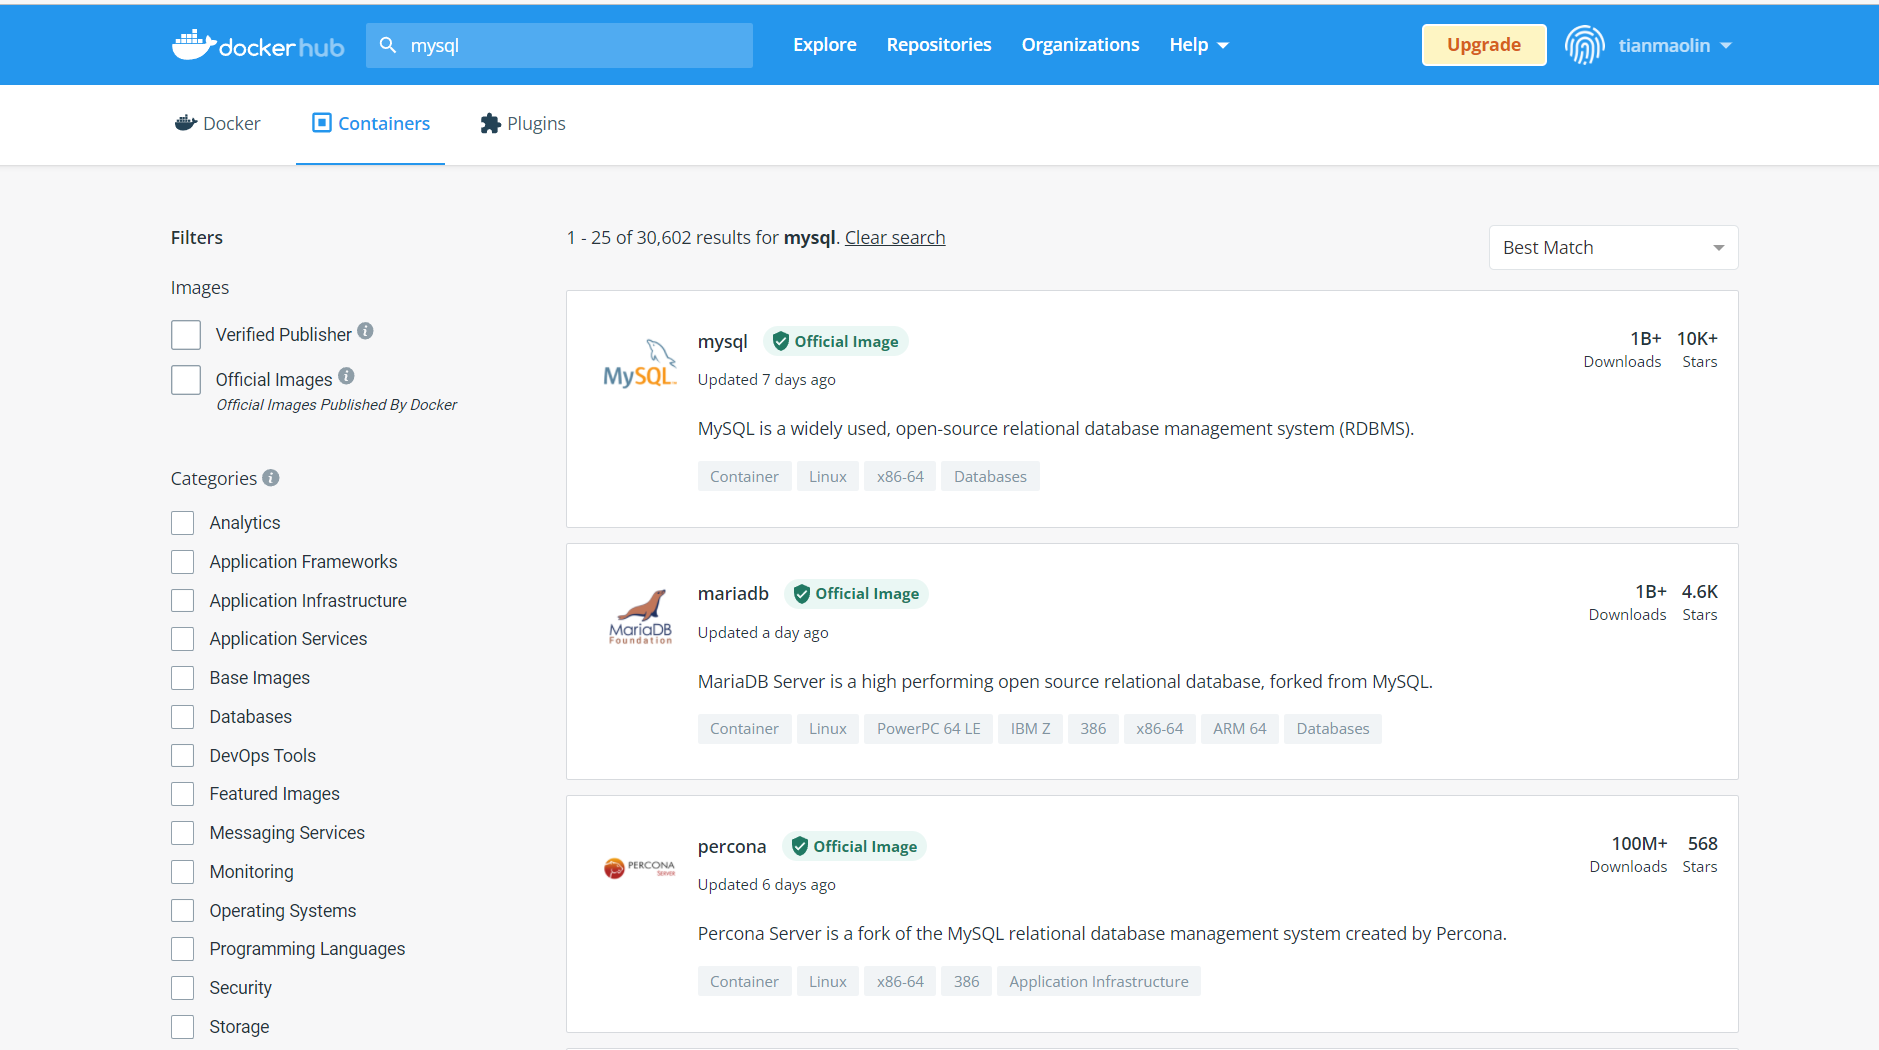Check the Messaging Services category

[182, 833]
